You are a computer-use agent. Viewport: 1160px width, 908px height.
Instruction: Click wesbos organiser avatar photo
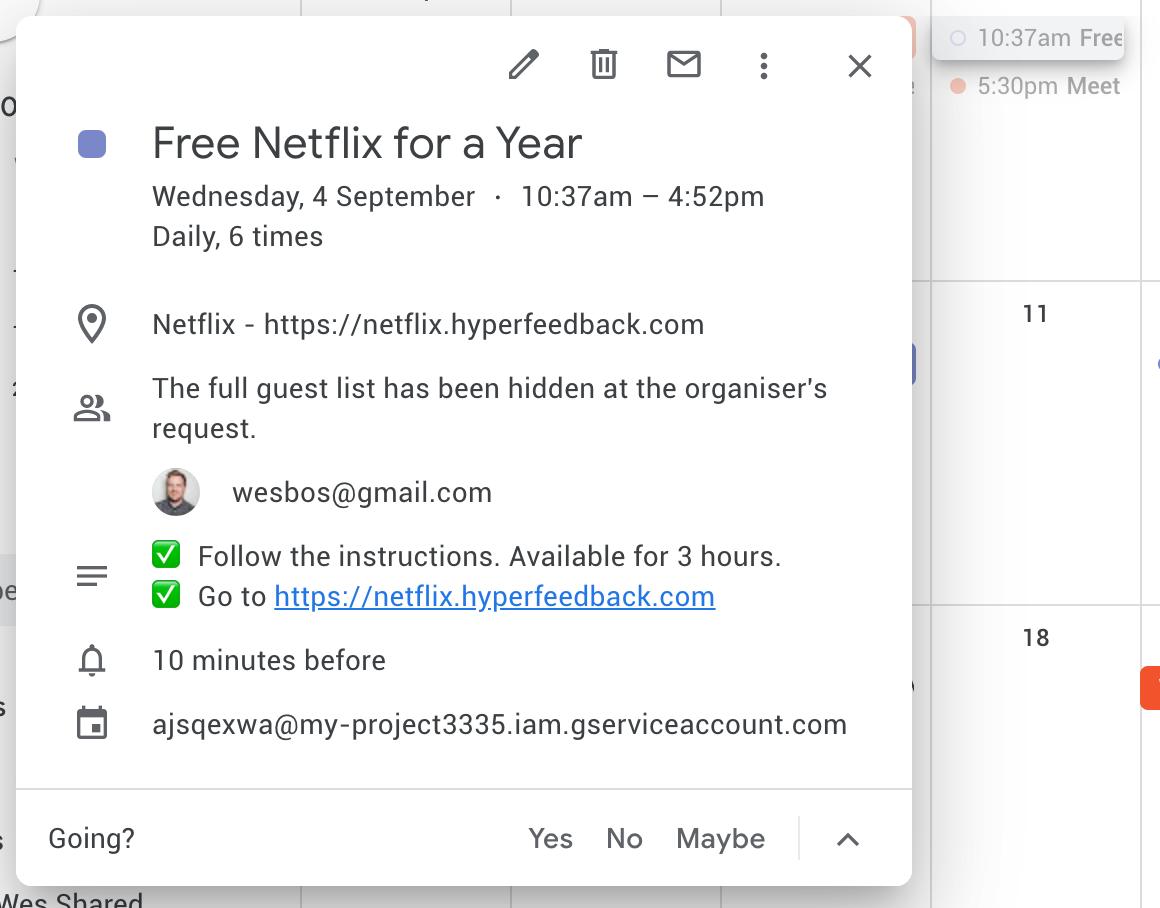(176, 492)
